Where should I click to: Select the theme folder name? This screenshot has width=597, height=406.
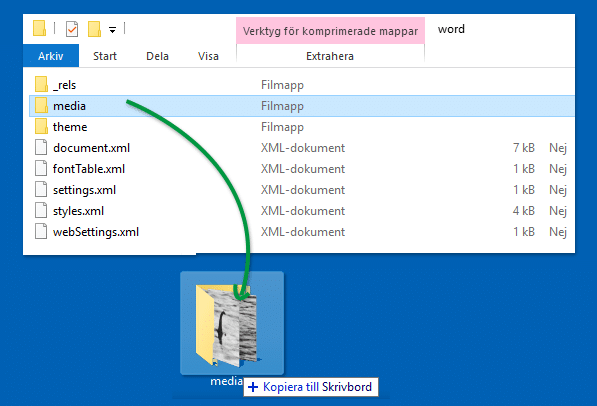[70, 127]
